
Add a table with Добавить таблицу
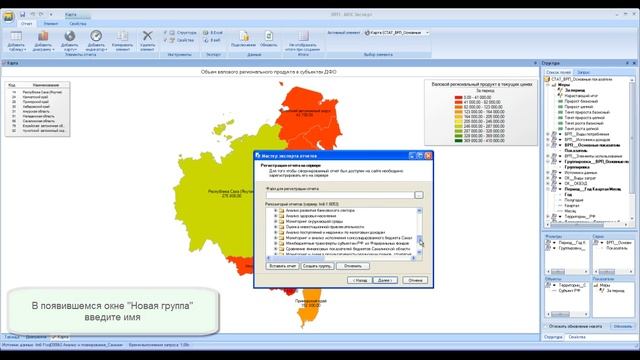point(16,41)
